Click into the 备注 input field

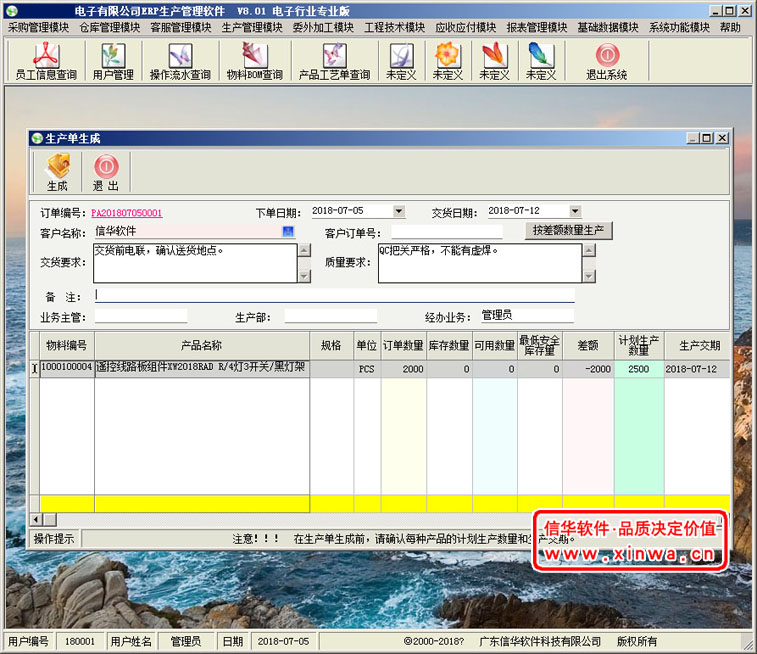click(x=334, y=296)
